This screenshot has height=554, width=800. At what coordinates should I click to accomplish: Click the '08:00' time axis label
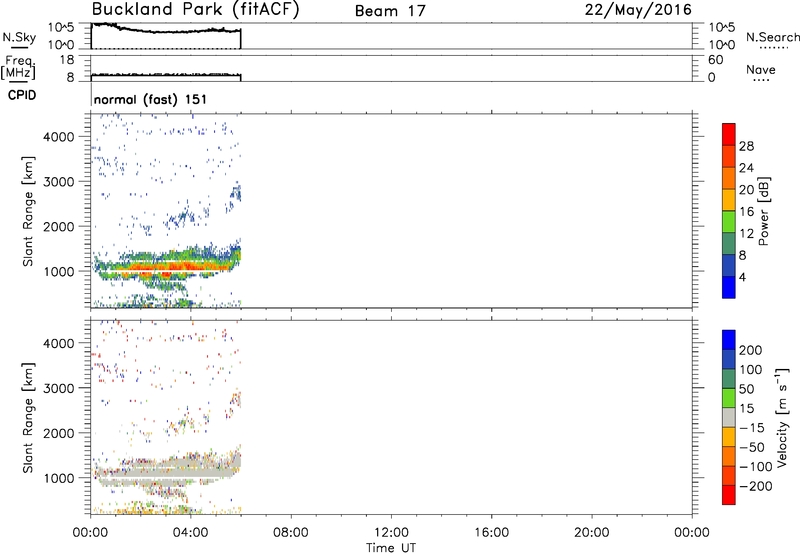(290, 533)
